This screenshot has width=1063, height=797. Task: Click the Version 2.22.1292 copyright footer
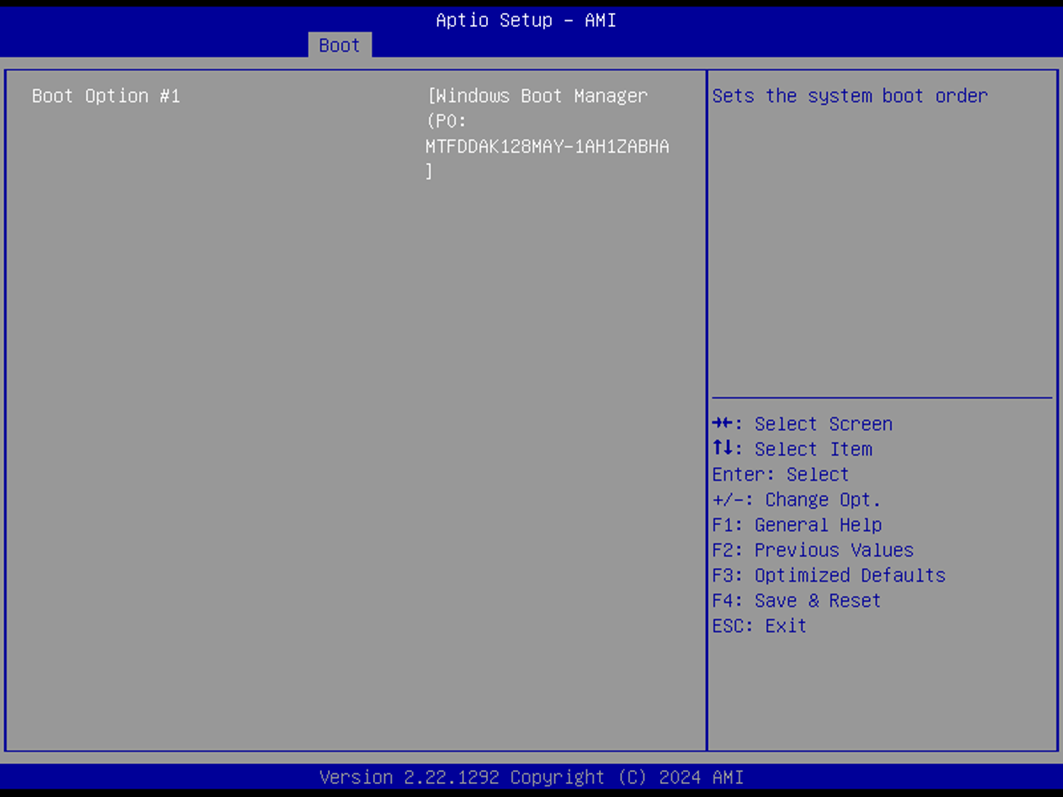531,777
